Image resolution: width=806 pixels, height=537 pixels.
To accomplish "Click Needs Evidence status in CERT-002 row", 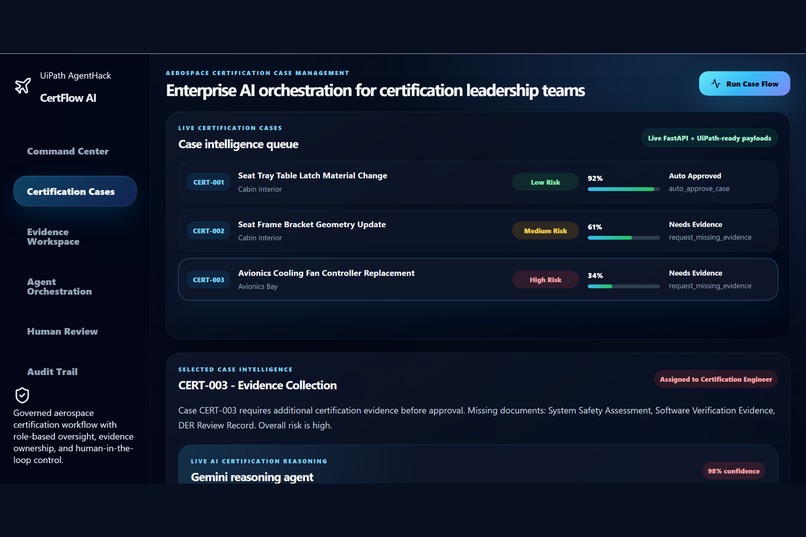I will [x=695, y=225].
